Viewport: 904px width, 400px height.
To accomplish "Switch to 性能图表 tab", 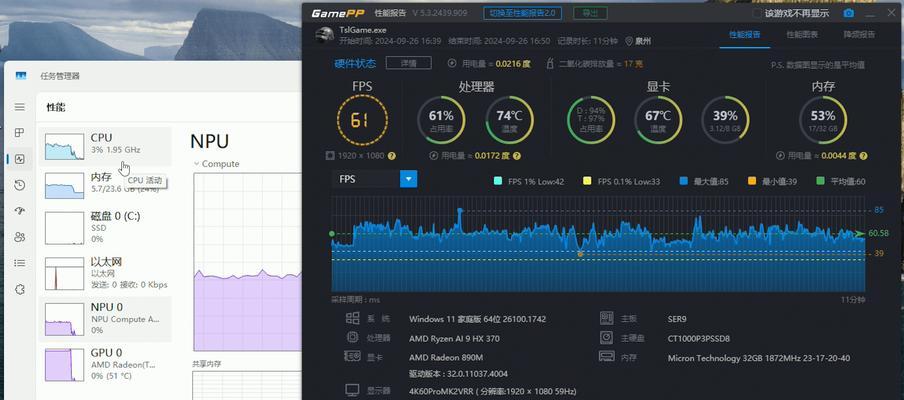I will pyautogui.click(x=802, y=35).
